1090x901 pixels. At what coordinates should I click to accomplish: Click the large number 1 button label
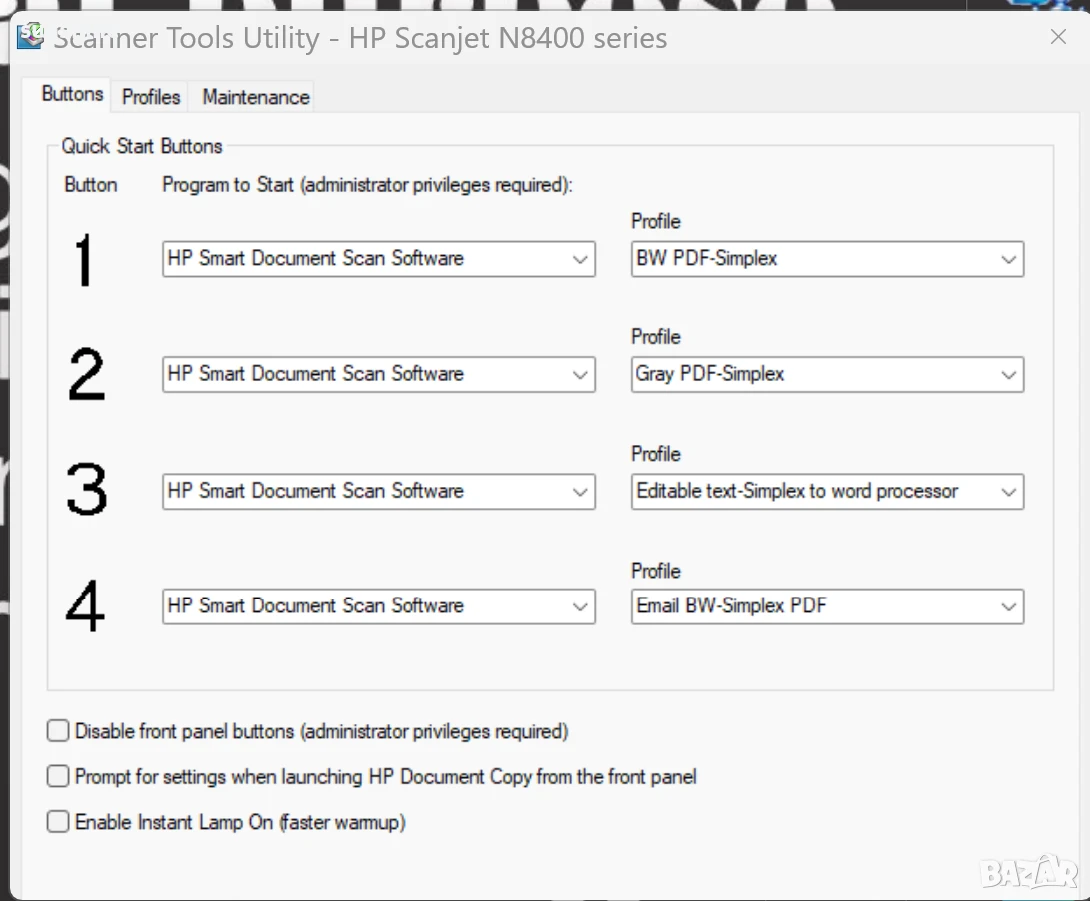coord(83,260)
